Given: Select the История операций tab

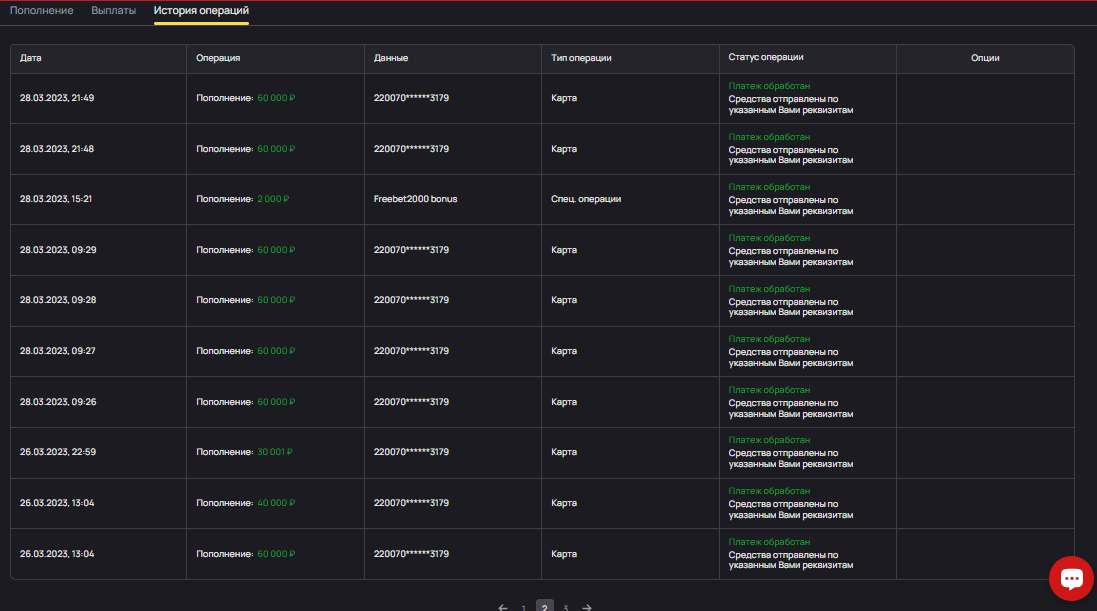Looking at the screenshot, I should (201, 10).
